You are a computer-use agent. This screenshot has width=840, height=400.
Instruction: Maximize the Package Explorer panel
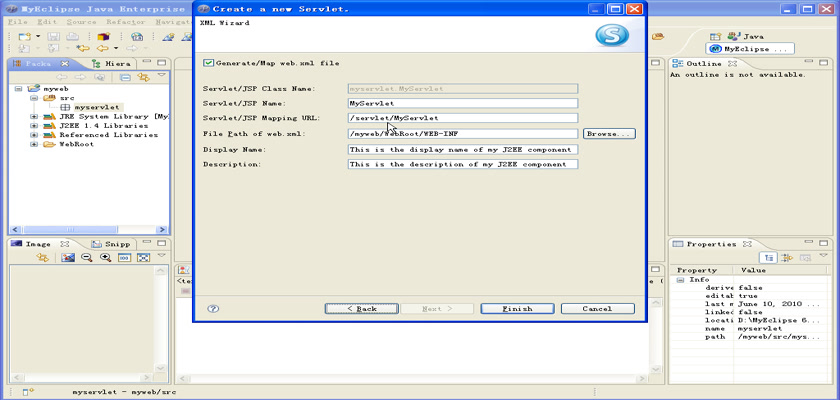pyautogui.click(x=161, y=63)
